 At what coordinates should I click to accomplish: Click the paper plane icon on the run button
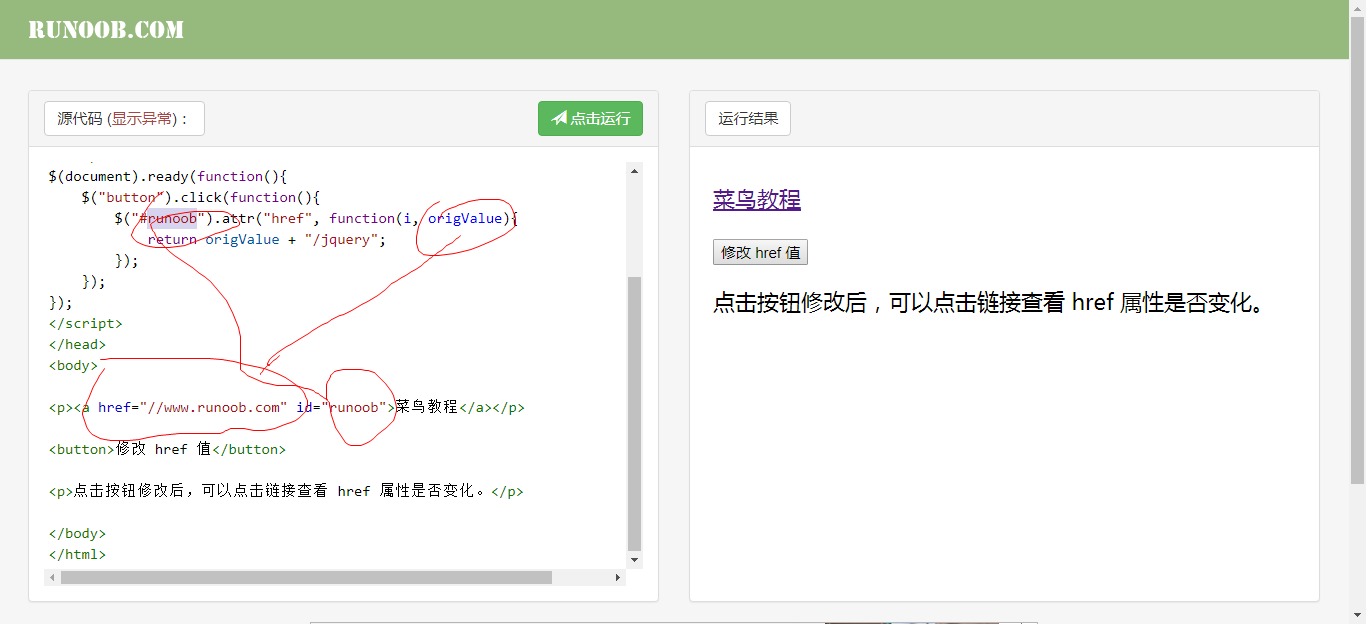[559, 118]
